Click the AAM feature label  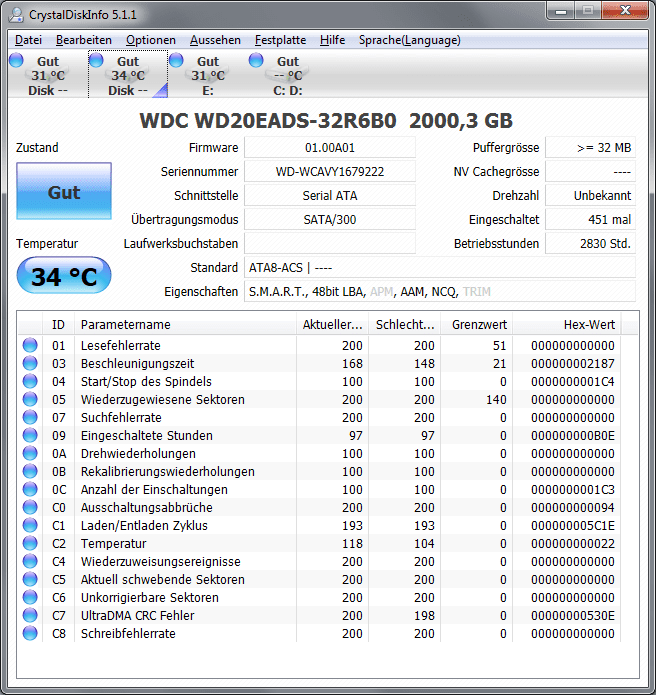(412, 292)
